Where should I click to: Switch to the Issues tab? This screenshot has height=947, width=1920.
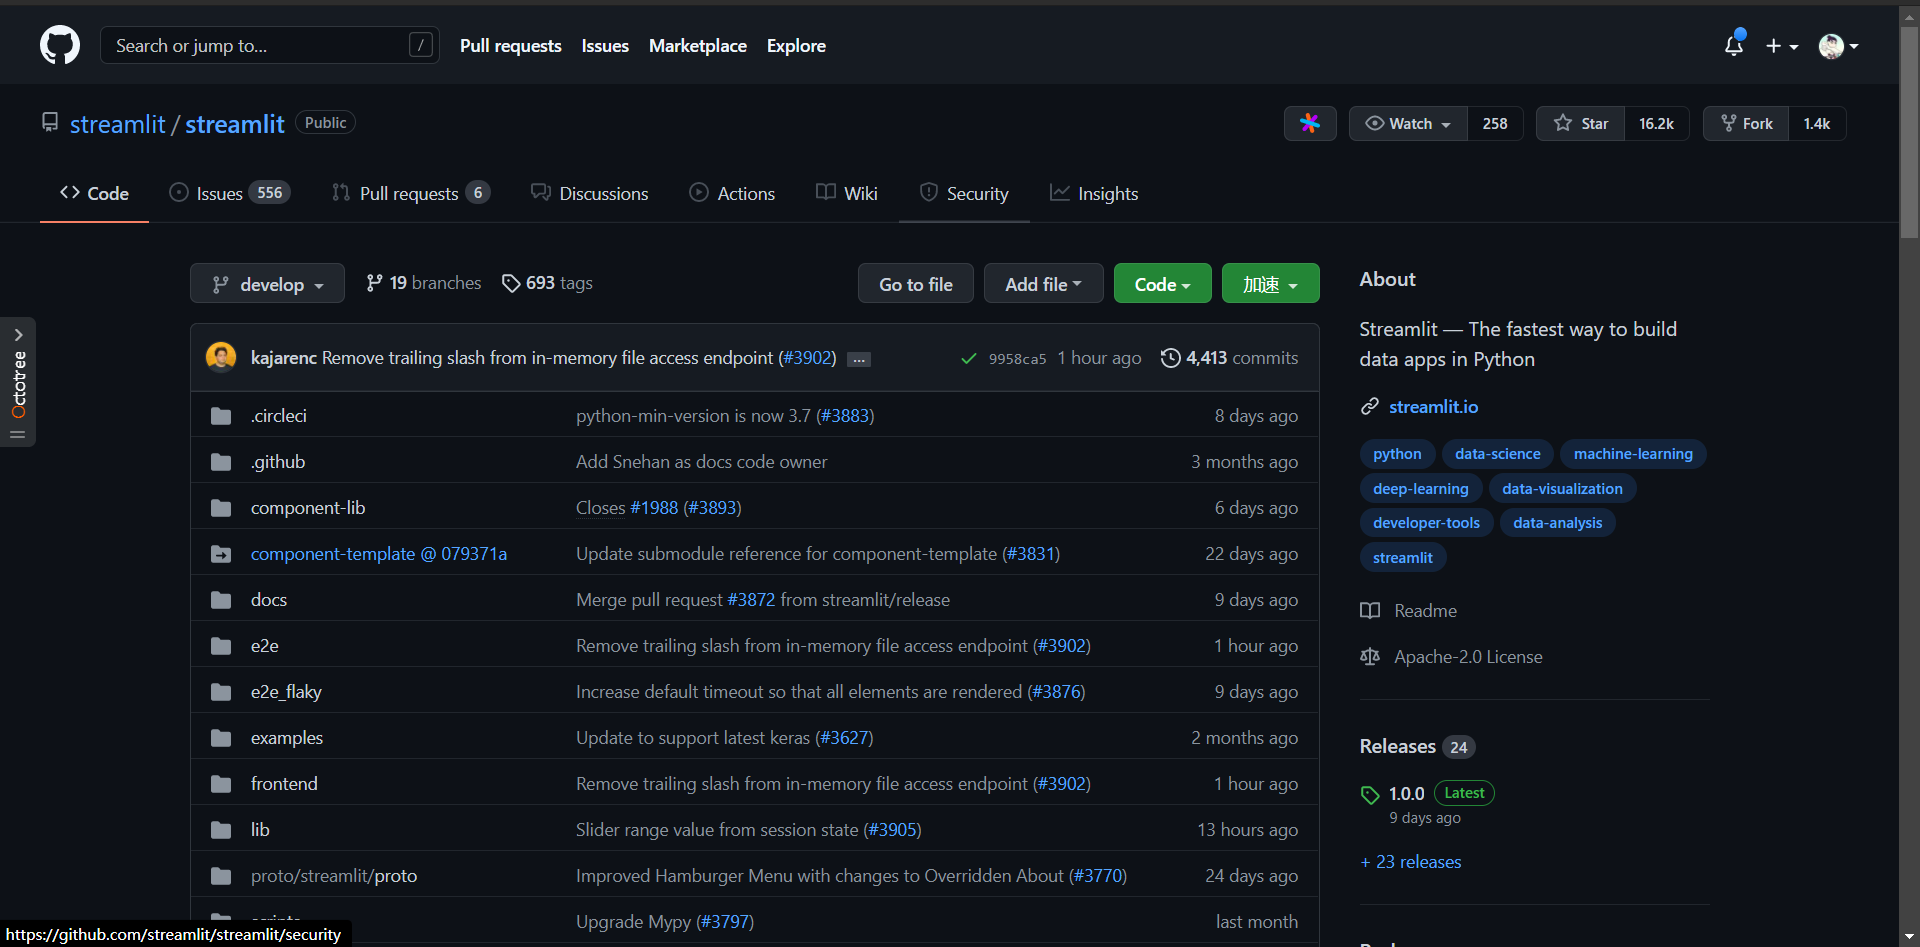pyautogui.click(x=230, y=193)
